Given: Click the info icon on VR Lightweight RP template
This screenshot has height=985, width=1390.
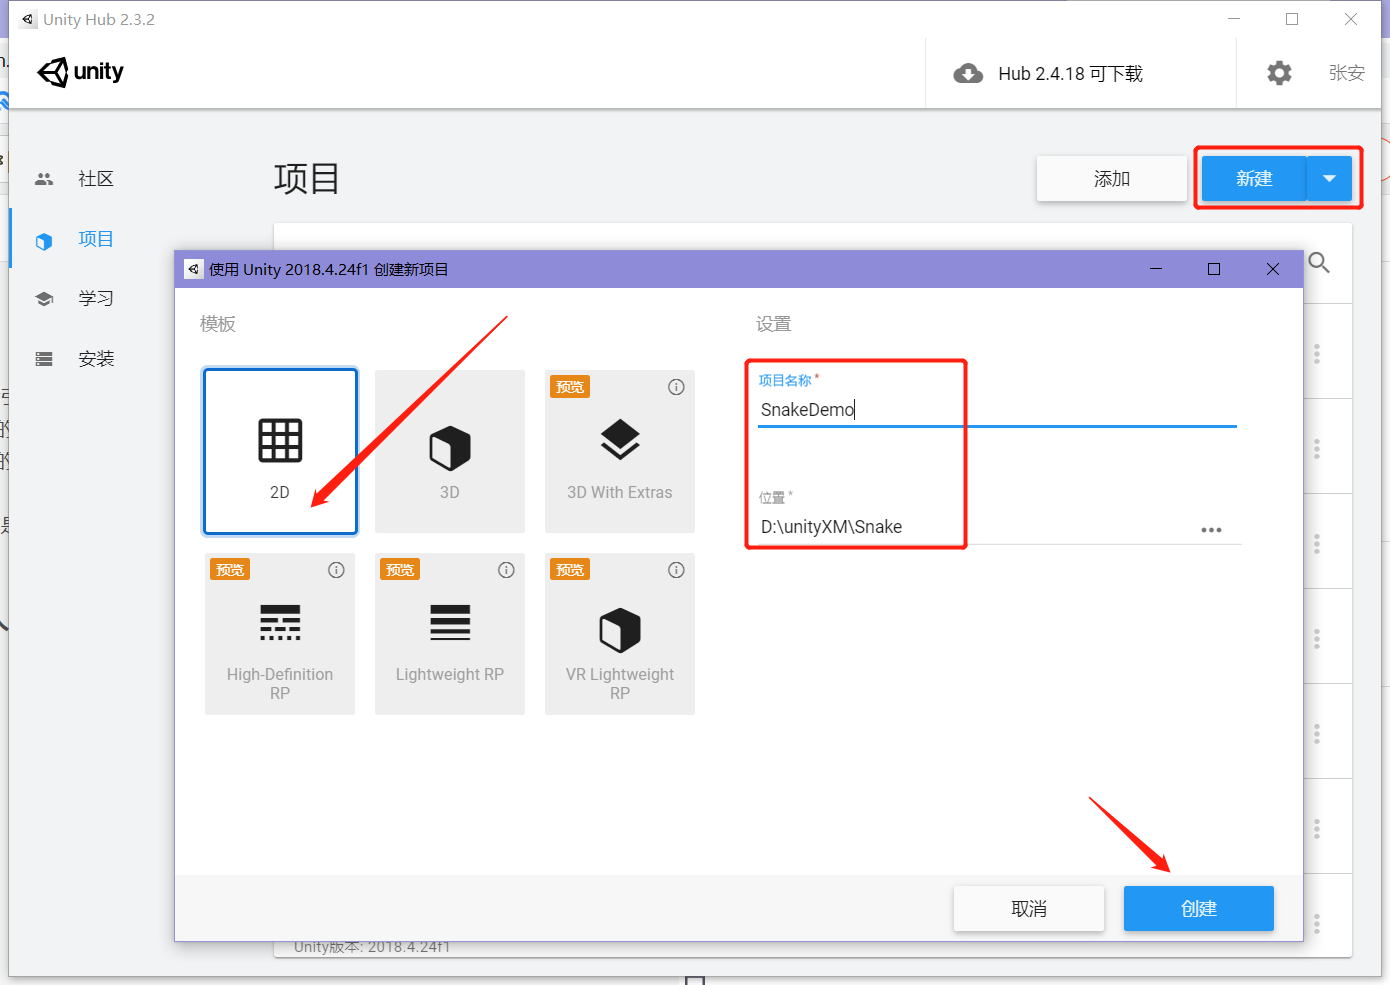Looking at the screenshot, I should coord(676,570).
